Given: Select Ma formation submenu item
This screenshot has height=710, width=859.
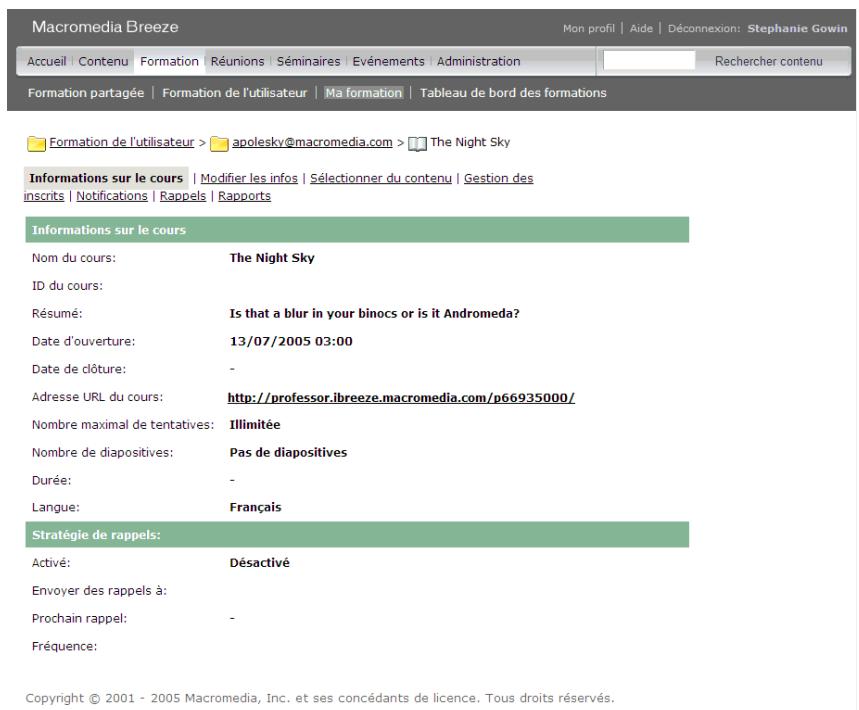Looking at the screenshot, I should point(364,93).
